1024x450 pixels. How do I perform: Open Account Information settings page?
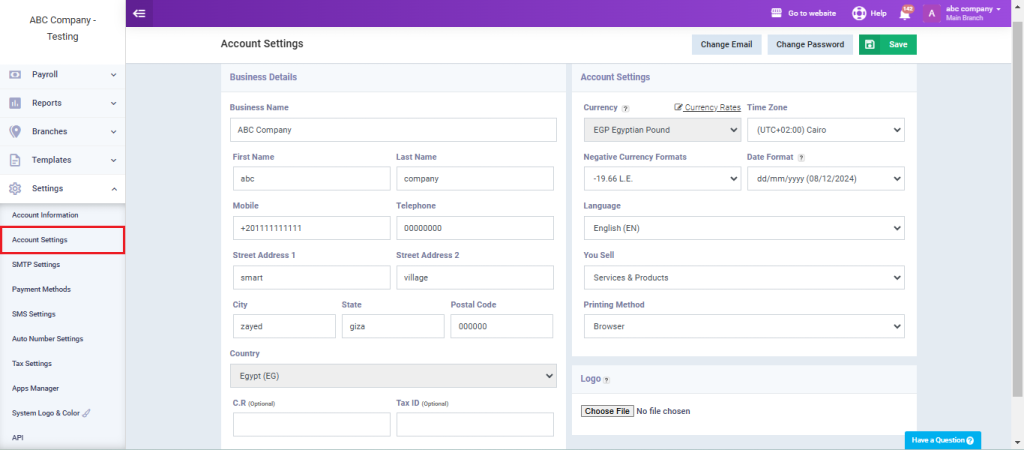point(45,215)
